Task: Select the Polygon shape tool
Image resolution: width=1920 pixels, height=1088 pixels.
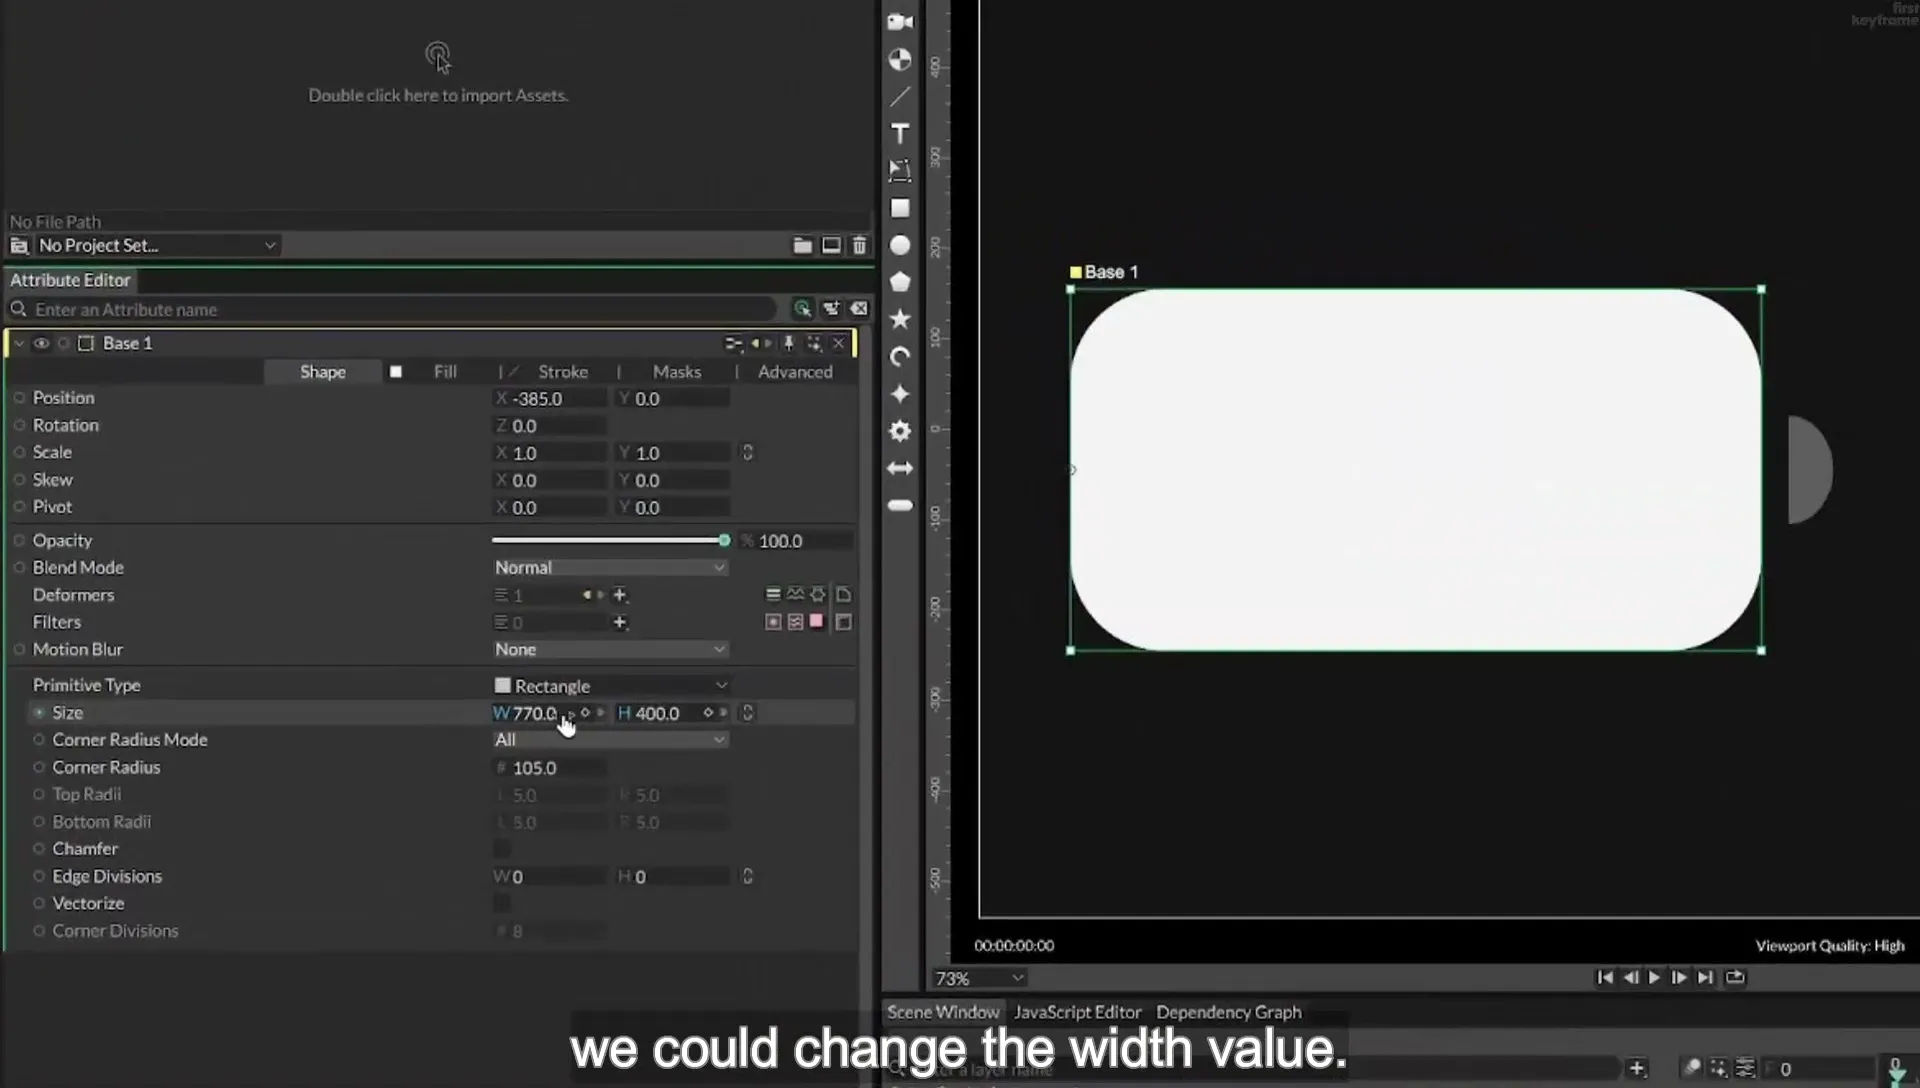Action: coord(900,282)
